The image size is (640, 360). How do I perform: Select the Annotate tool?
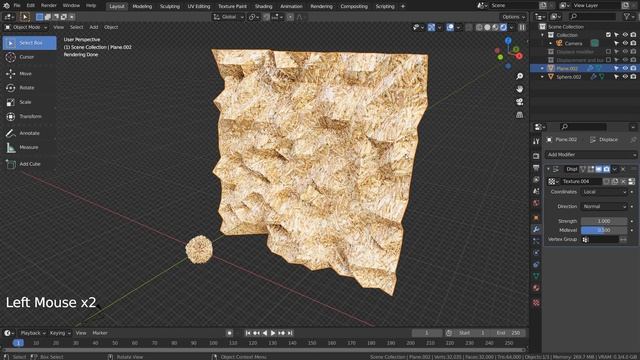pyautogui.click(x=29, y=133)
